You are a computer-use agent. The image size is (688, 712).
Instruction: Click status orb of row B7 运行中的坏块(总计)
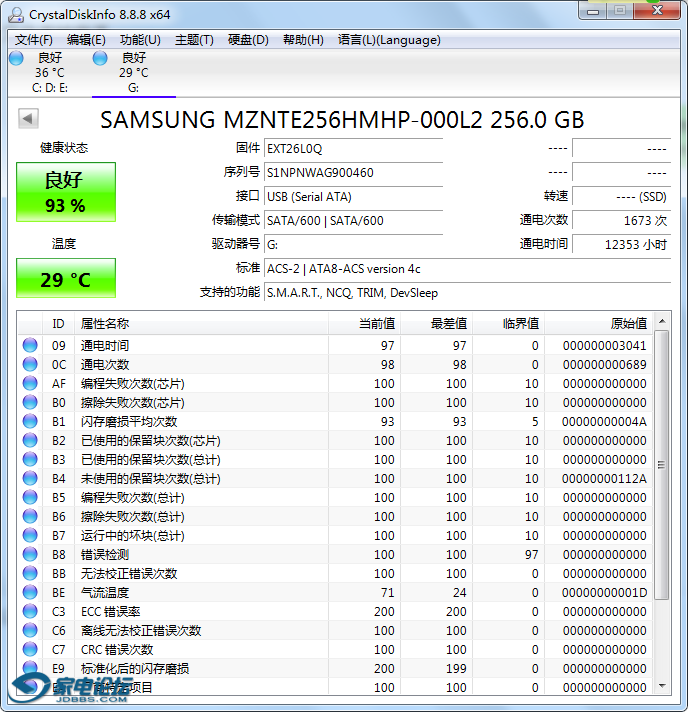(x=30, y=535)
